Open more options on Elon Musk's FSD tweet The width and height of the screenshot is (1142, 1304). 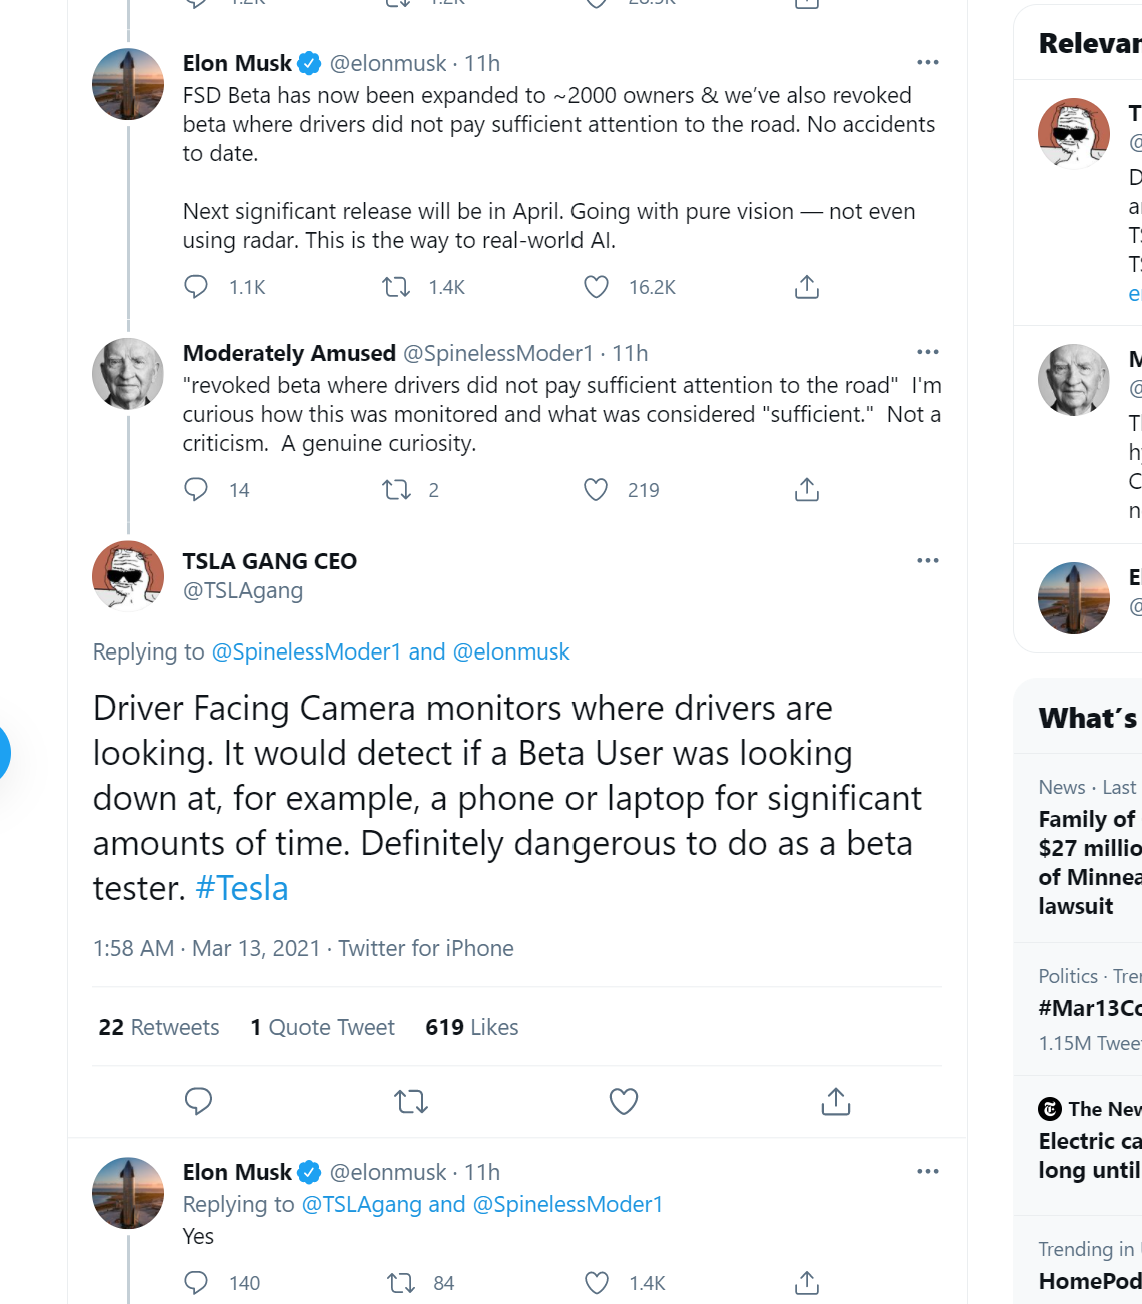(928, 62)
